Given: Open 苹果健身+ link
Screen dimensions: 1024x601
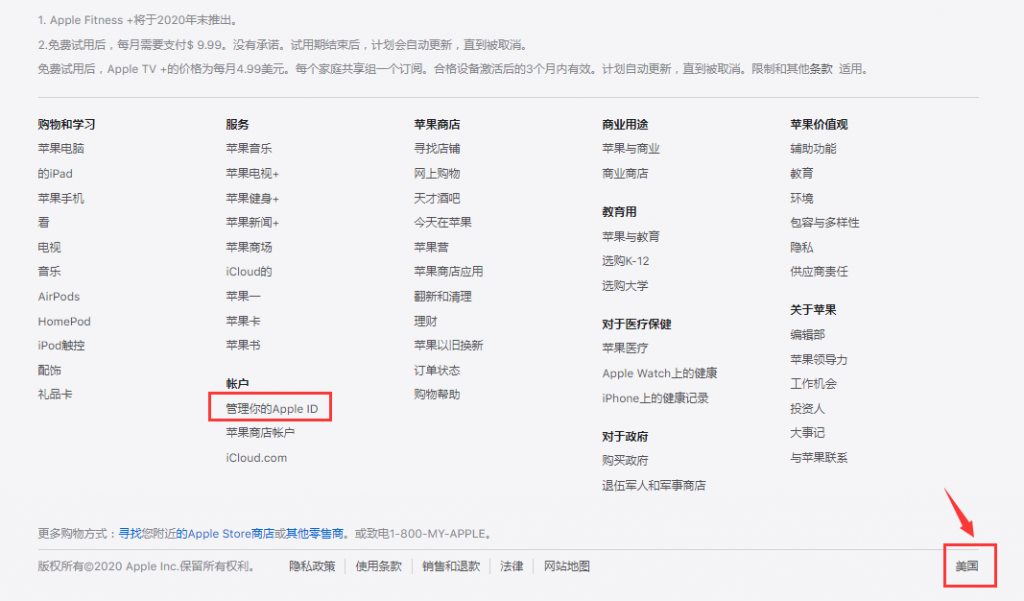Looking at the screenshot, I should (x=252, y=199).
